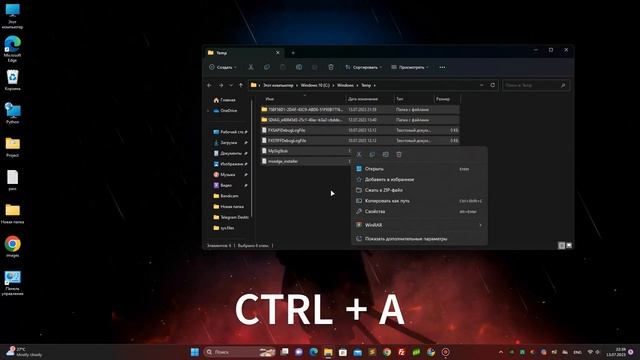Refresh the Temp folder view

[493, 85]
